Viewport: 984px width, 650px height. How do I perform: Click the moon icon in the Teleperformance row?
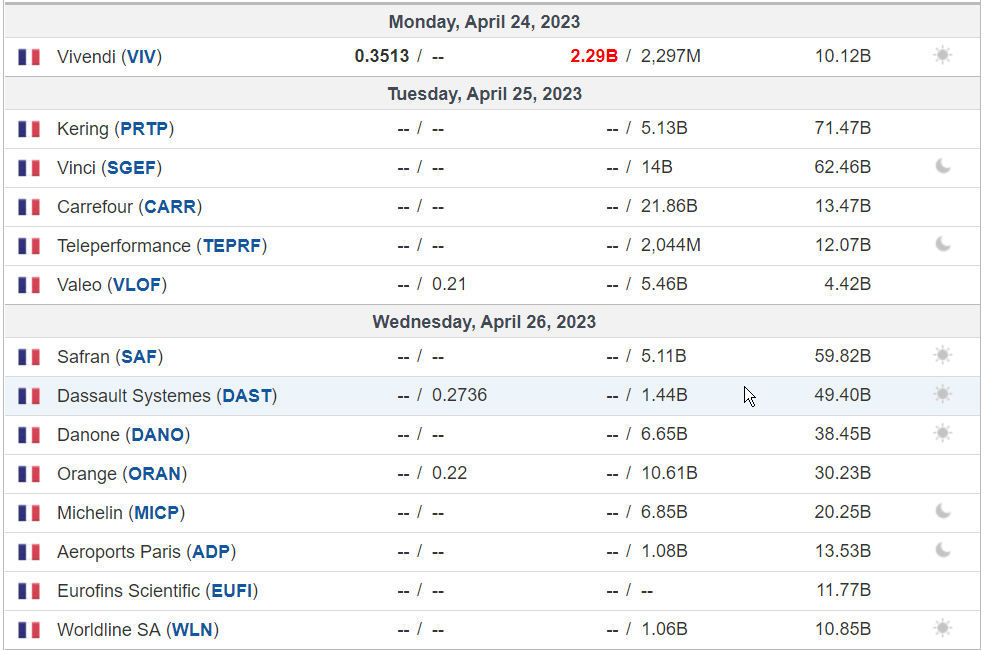943,244
